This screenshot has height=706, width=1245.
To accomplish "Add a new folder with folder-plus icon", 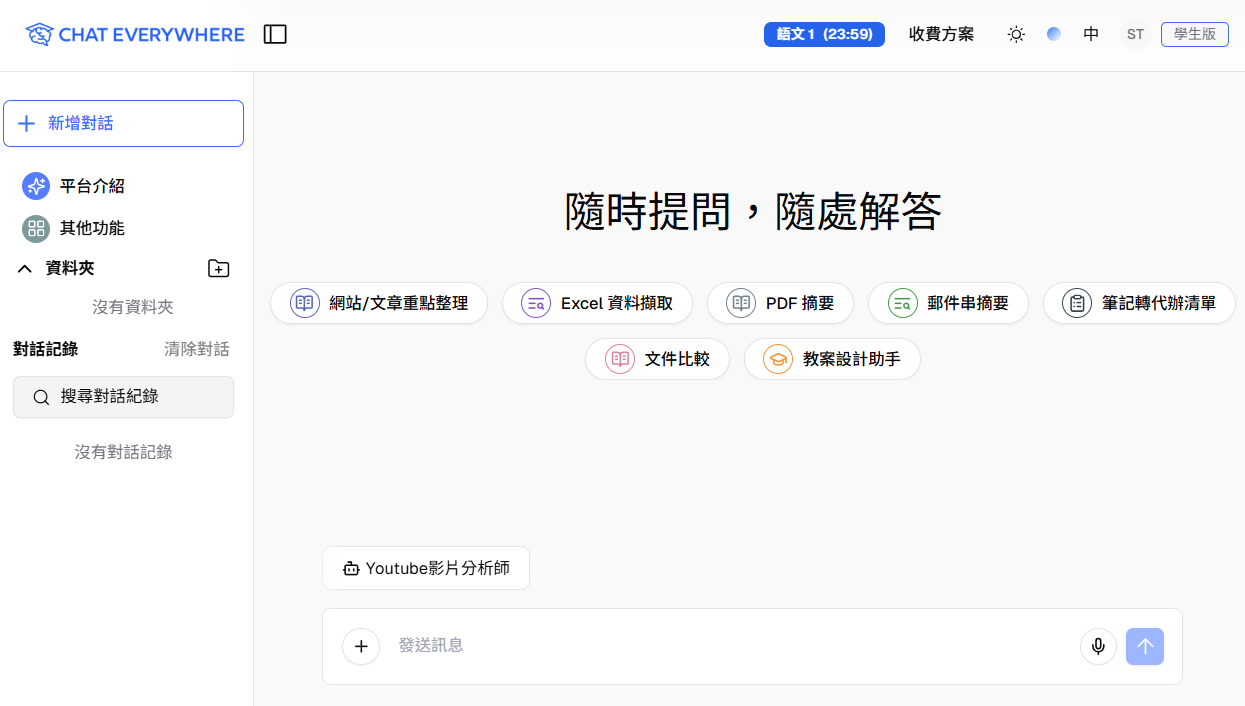I will click(218, 268).
